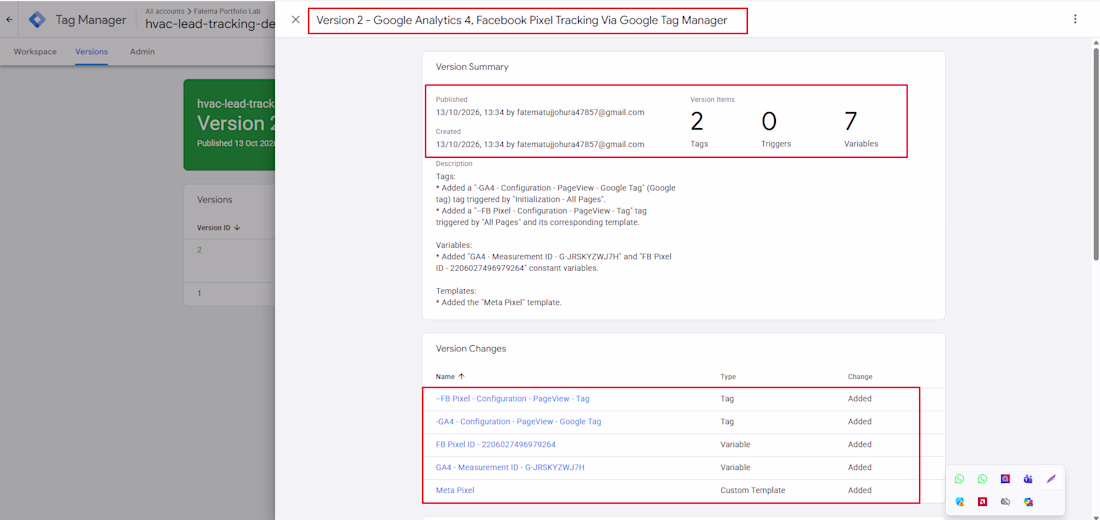This screenshot has width=1100, height=520.
Task: Go back using the Tag Manager arrow
Action: [x=9, y=20]
